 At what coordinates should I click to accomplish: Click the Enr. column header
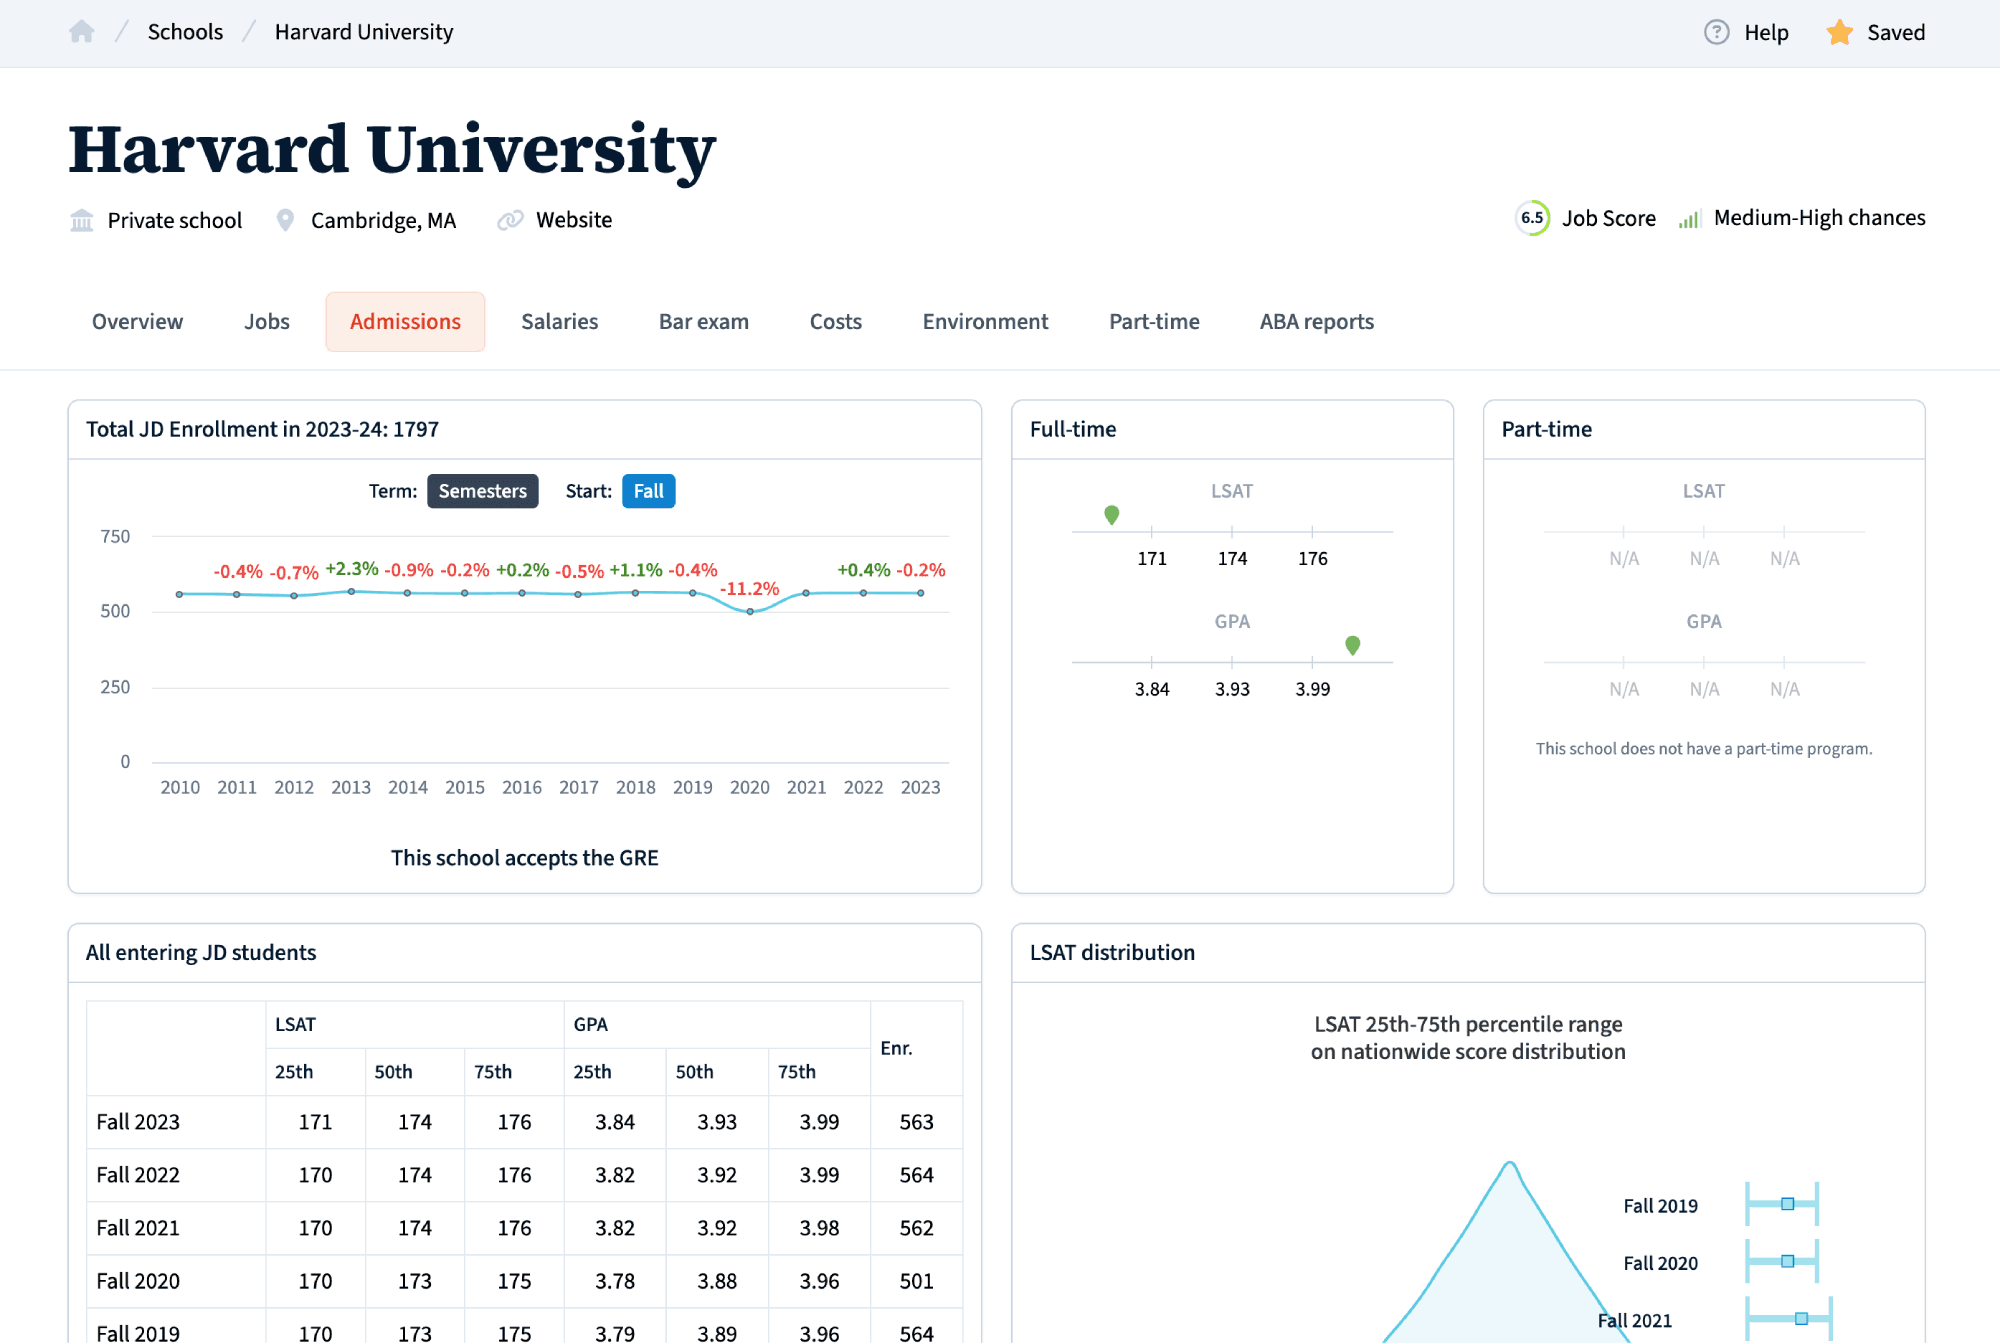point(896,1048)
